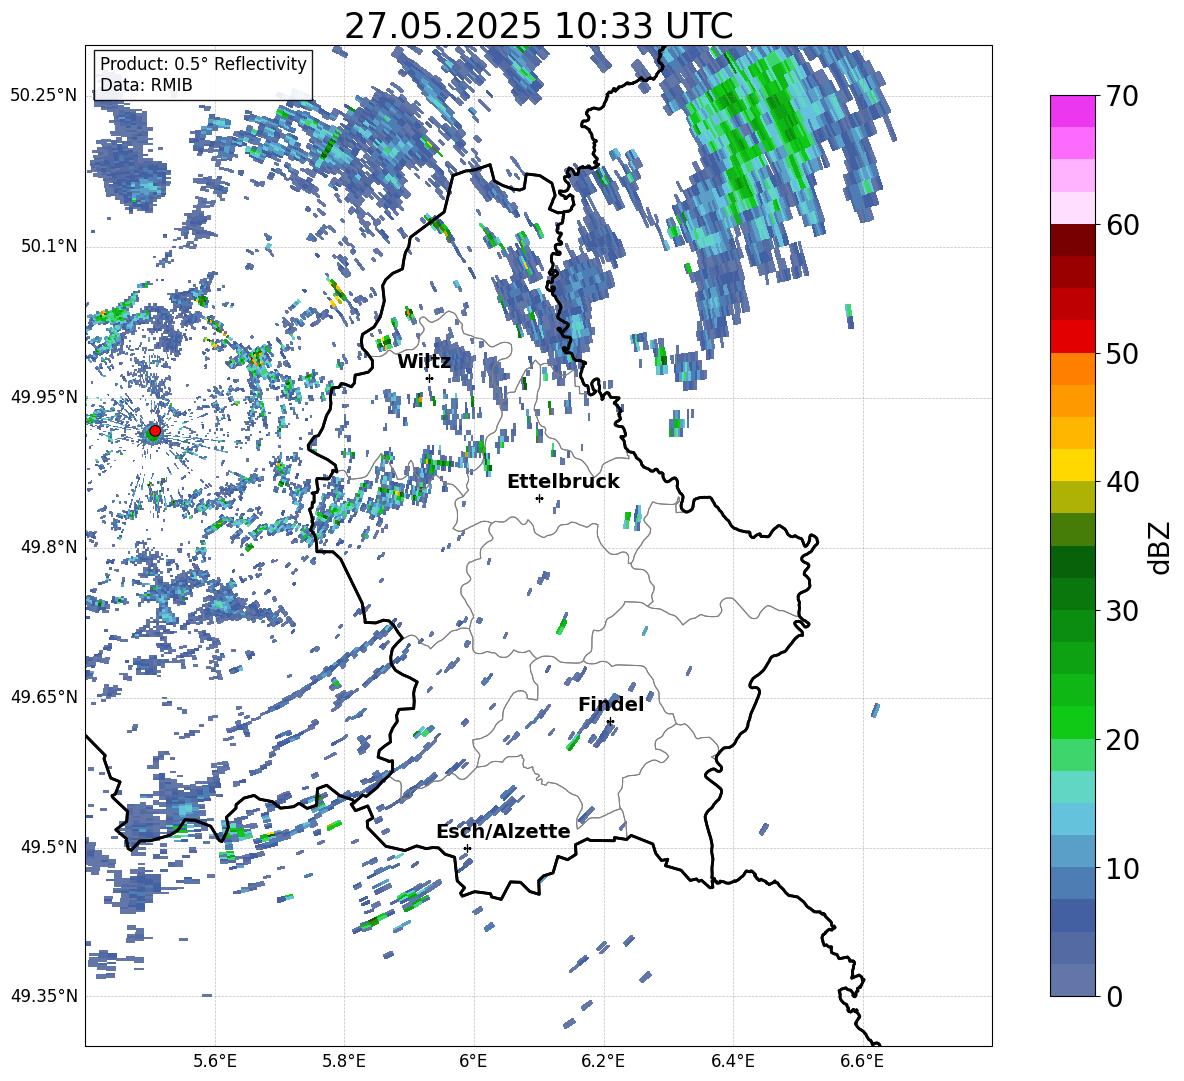Click the Findel station label
1184x1081 pixels.
click(611, 704)
